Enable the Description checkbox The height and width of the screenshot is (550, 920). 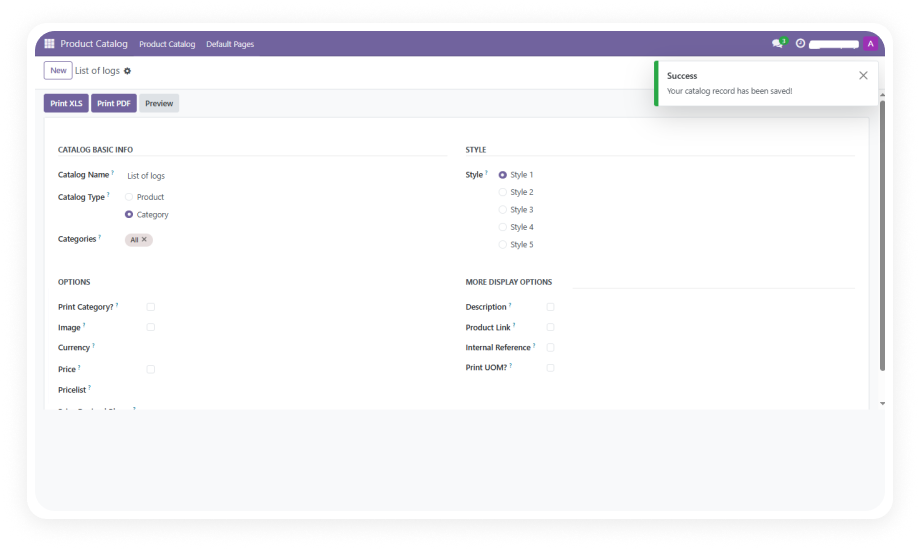550,307
